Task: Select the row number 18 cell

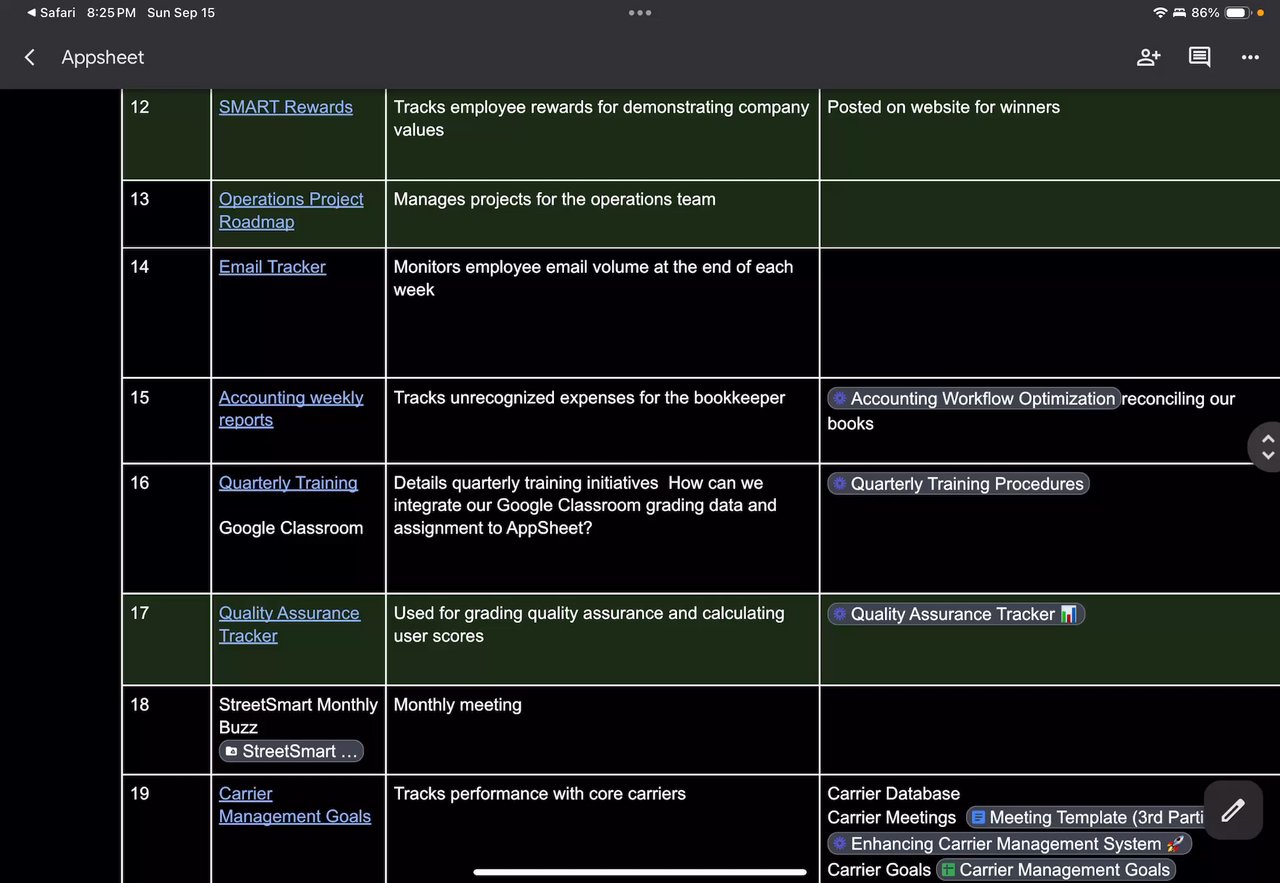Action: coord(166,730)
